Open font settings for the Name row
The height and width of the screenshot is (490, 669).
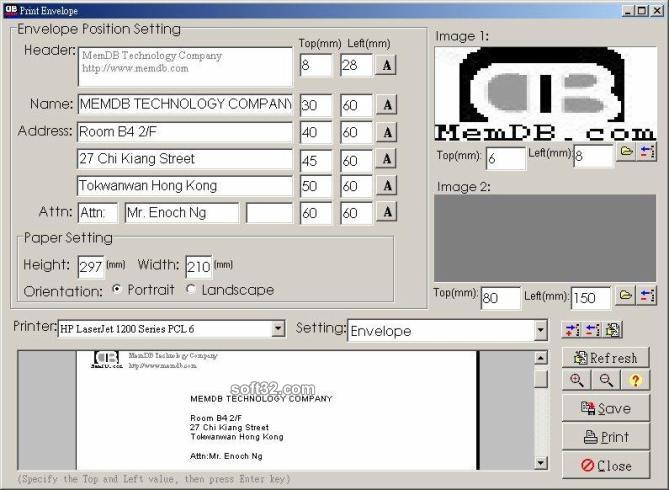[x=386, y=105]
